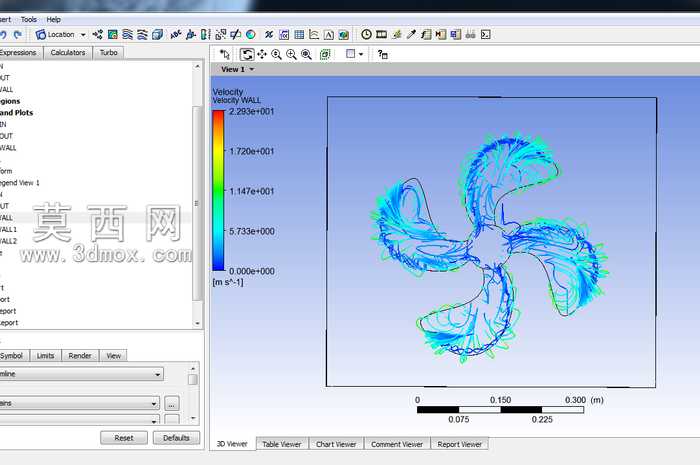This screenshot has height=465, width=700.
Task: Insert an Instance Transform
Action: [221, 34]
